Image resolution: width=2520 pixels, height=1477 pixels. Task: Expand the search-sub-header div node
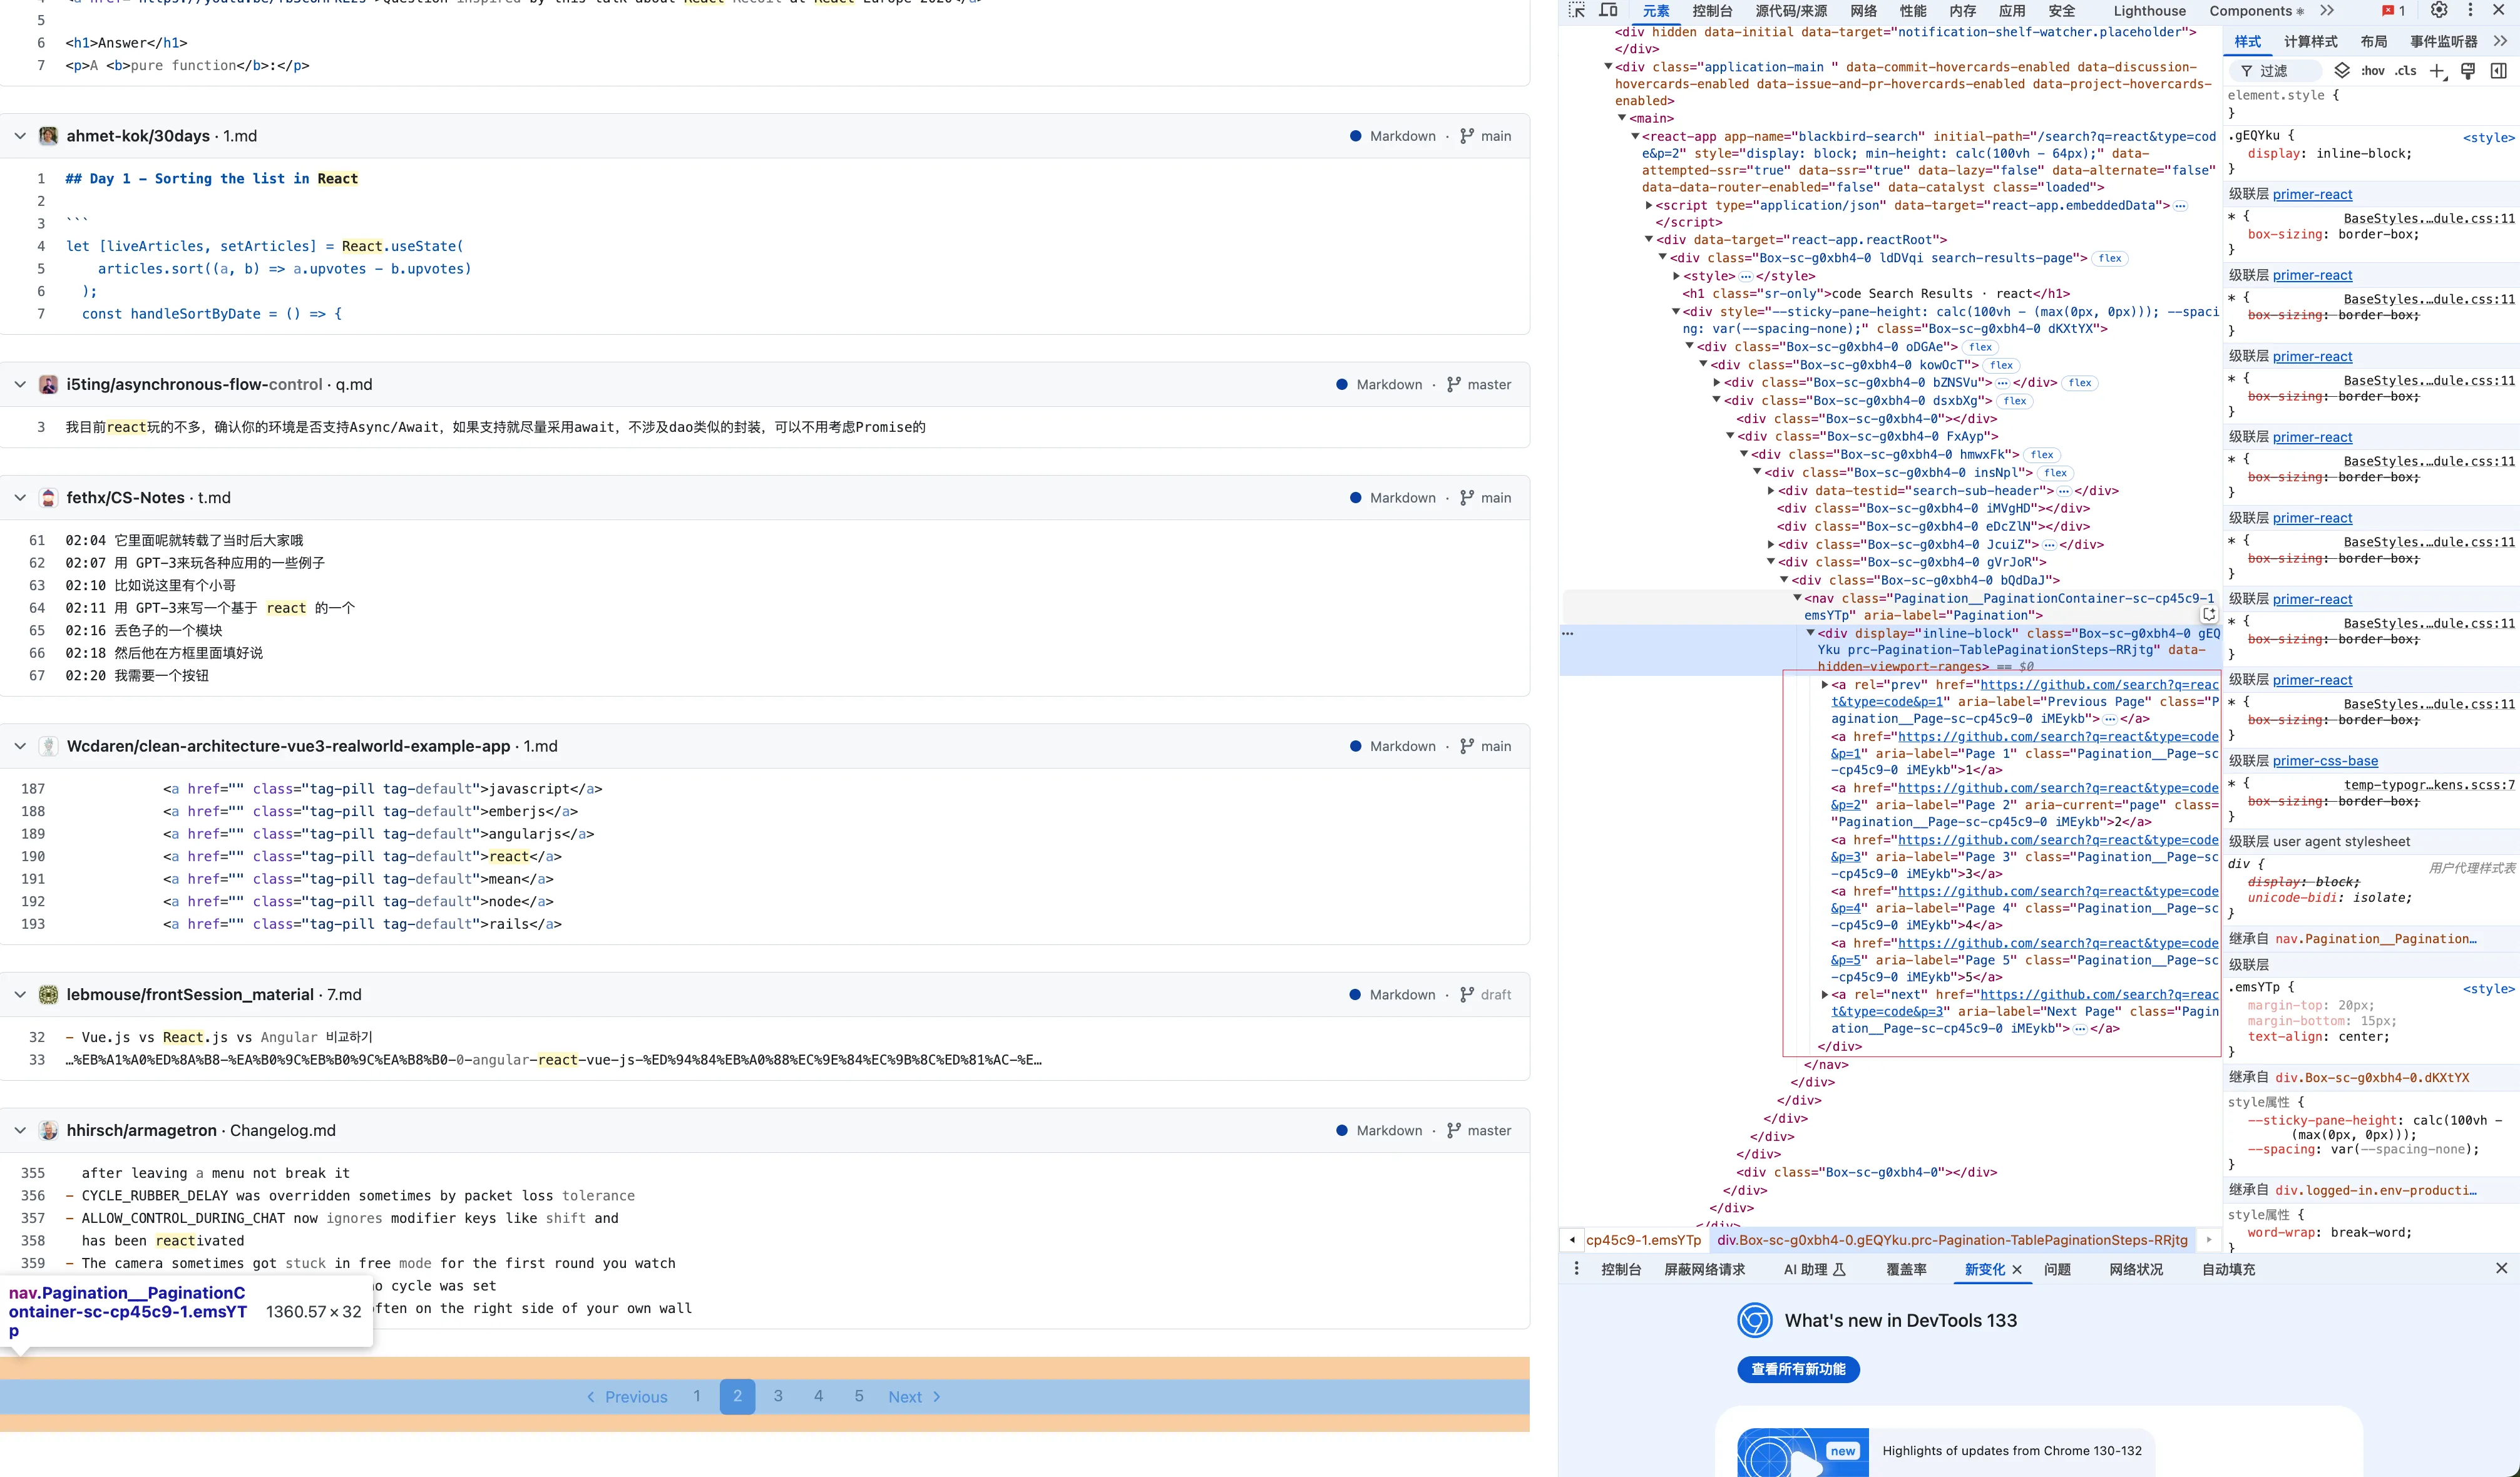point(1771,491)
